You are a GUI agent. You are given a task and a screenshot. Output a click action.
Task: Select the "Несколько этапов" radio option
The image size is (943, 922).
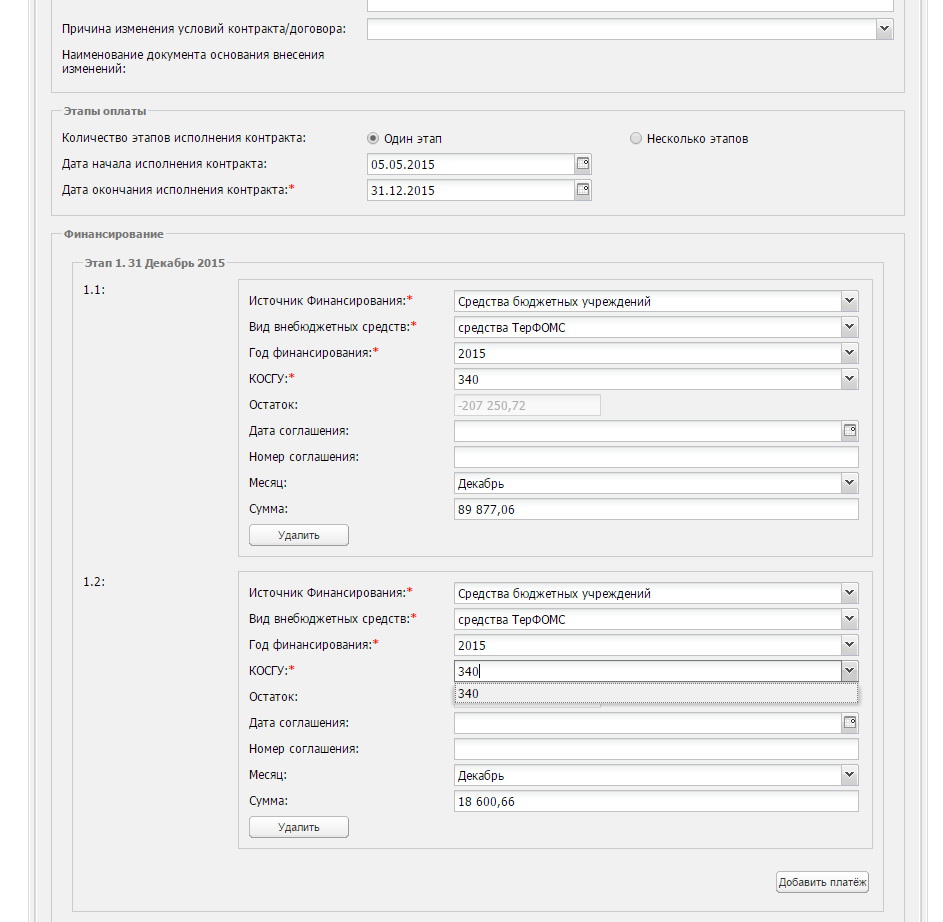pos(636,139)
